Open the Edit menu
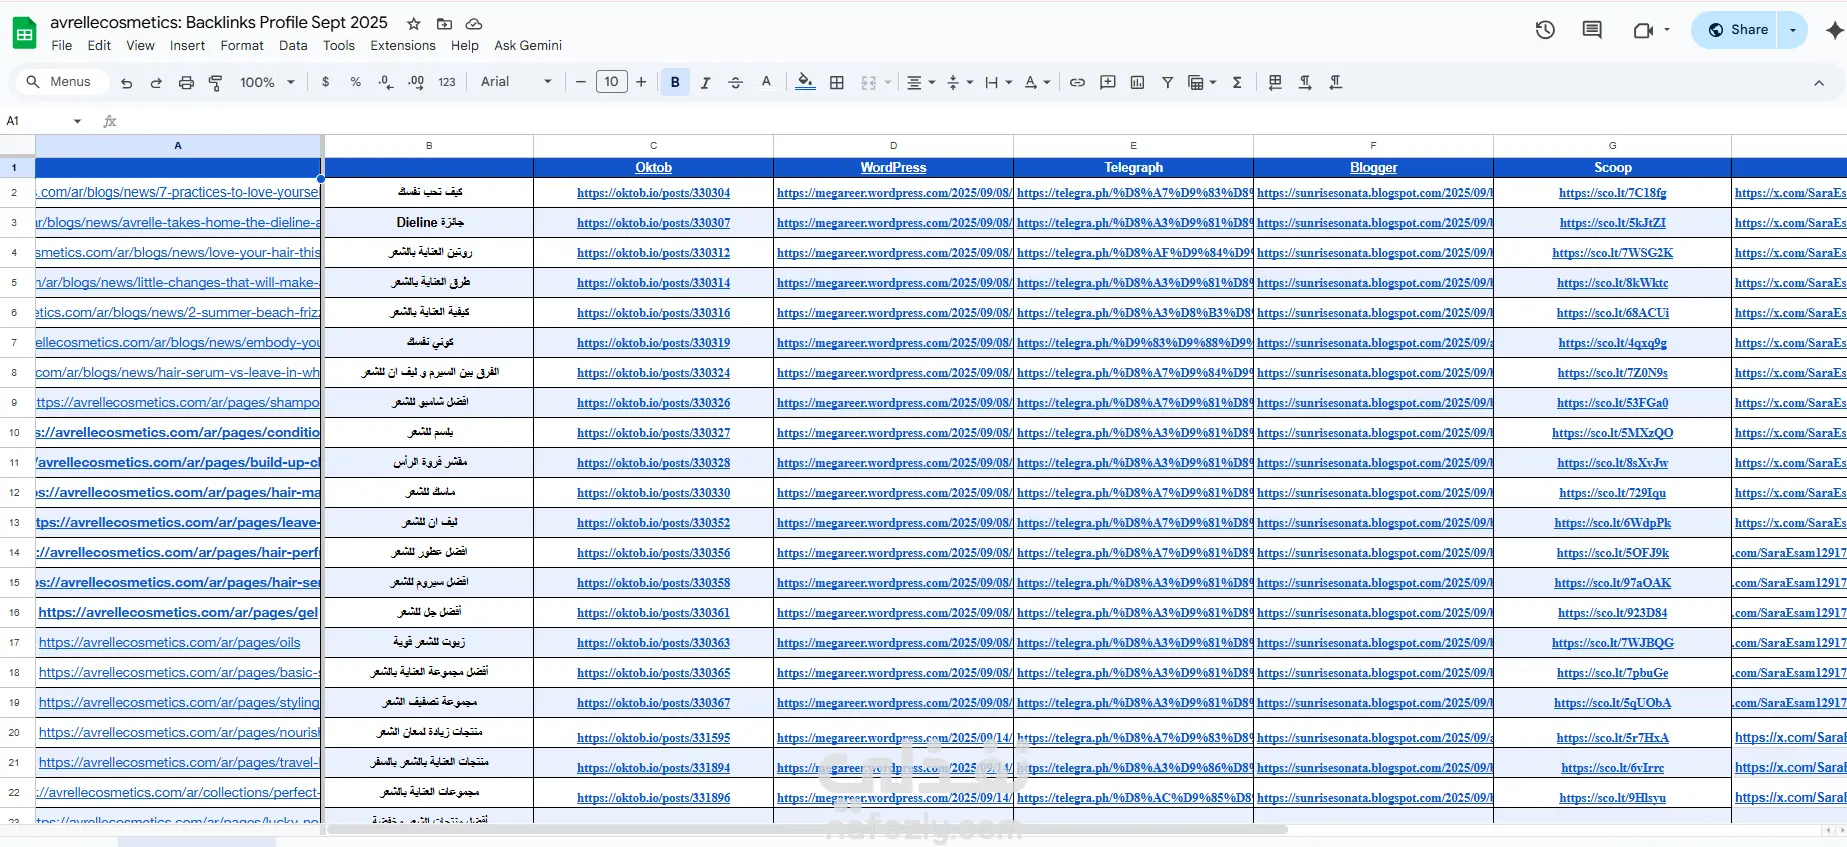1847x847 pixels. [99, 46]
